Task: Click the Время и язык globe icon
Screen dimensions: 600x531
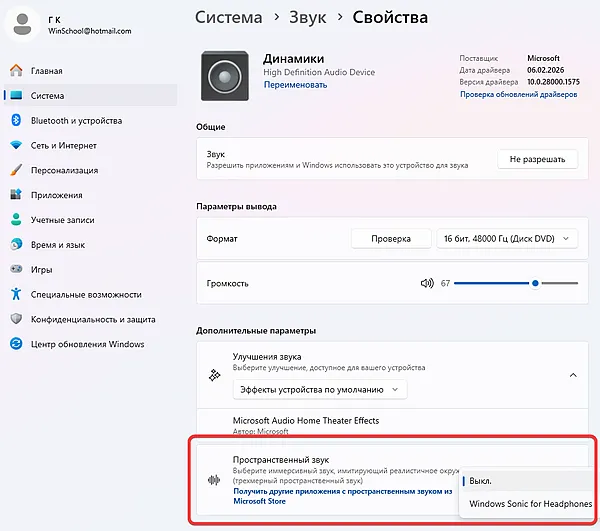Action: pos(16,244)
